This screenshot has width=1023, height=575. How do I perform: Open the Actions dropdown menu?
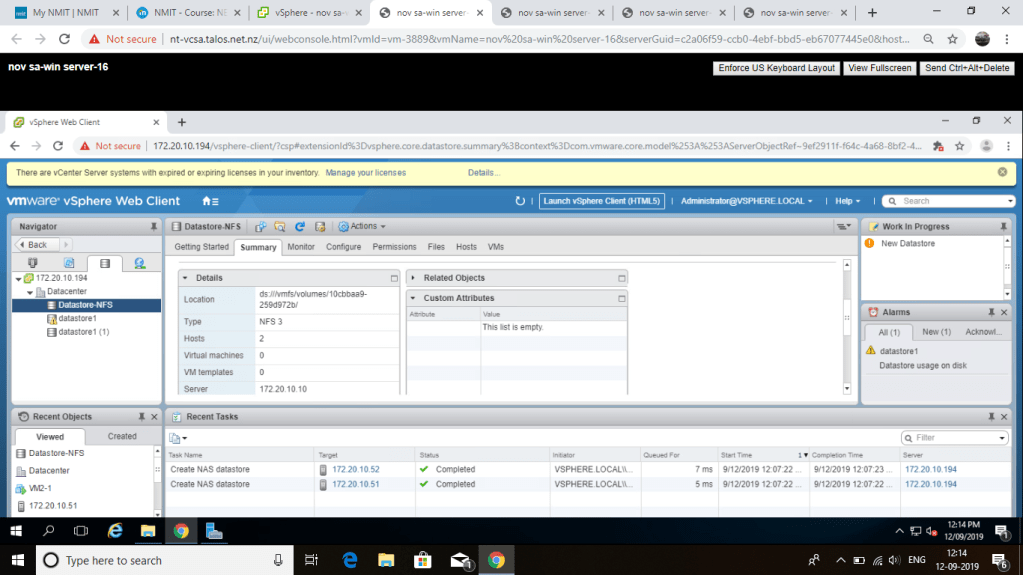pyautogui.click(x=361, y=227)
